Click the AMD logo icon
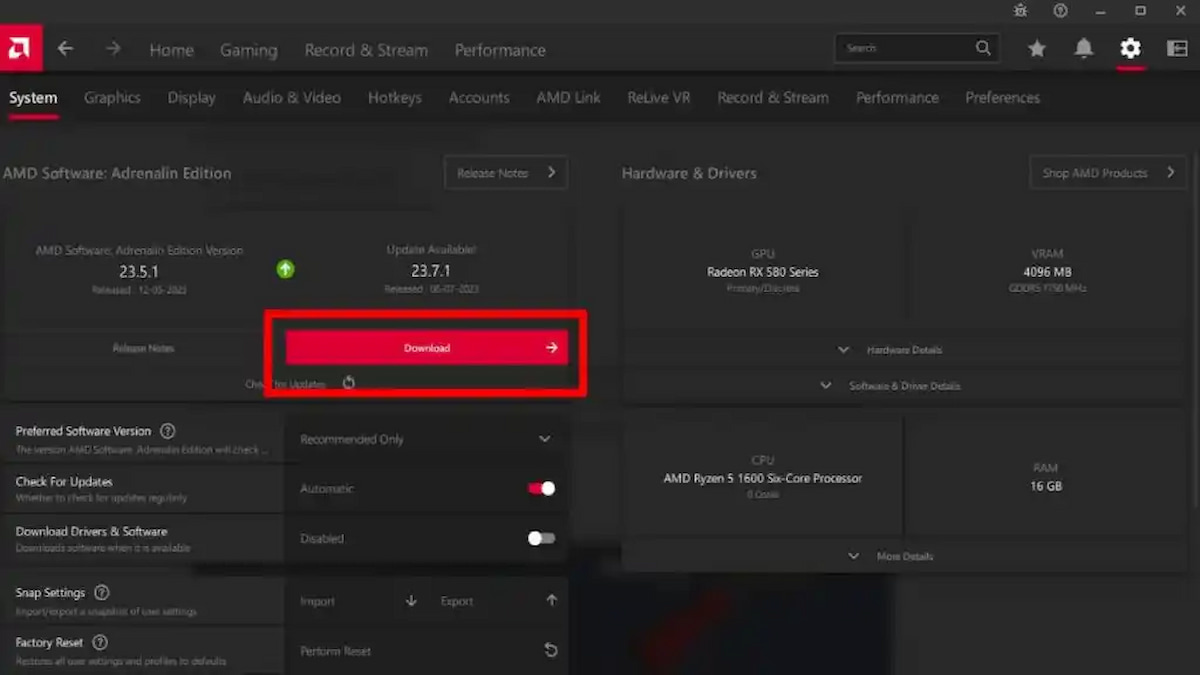 pyautogui.click(x=20, y=48)
